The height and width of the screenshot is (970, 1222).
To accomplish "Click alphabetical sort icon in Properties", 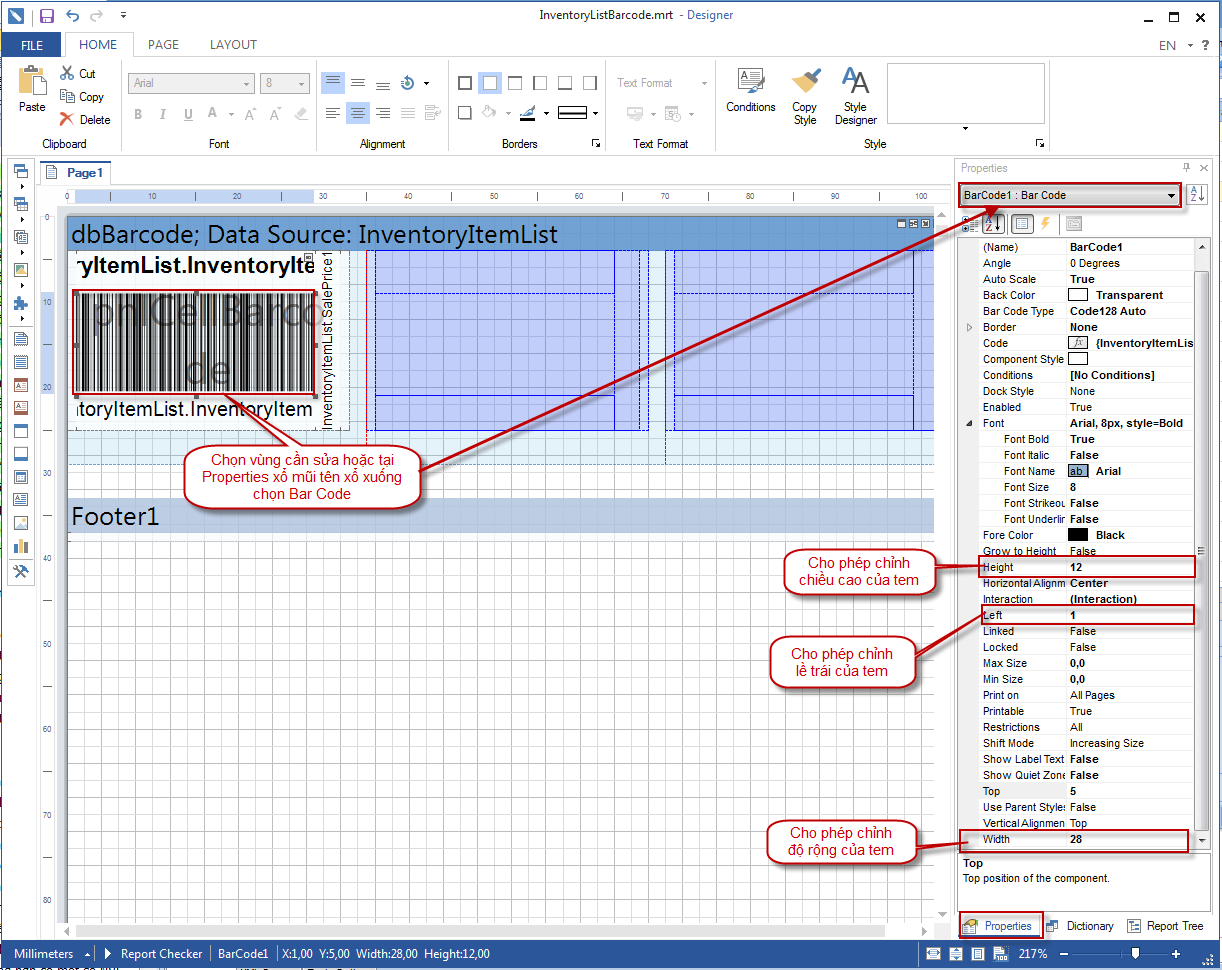I will pyautogui.click(x=992, y=224).
